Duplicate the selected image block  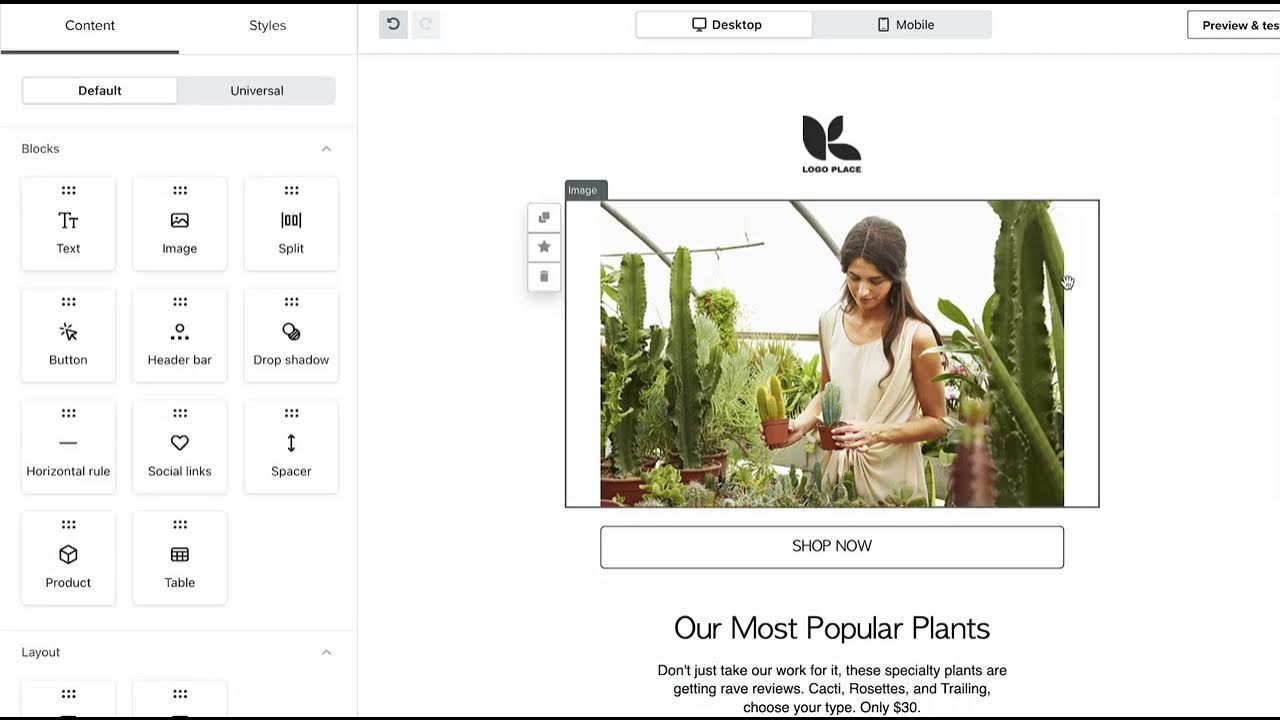(544, 218)
